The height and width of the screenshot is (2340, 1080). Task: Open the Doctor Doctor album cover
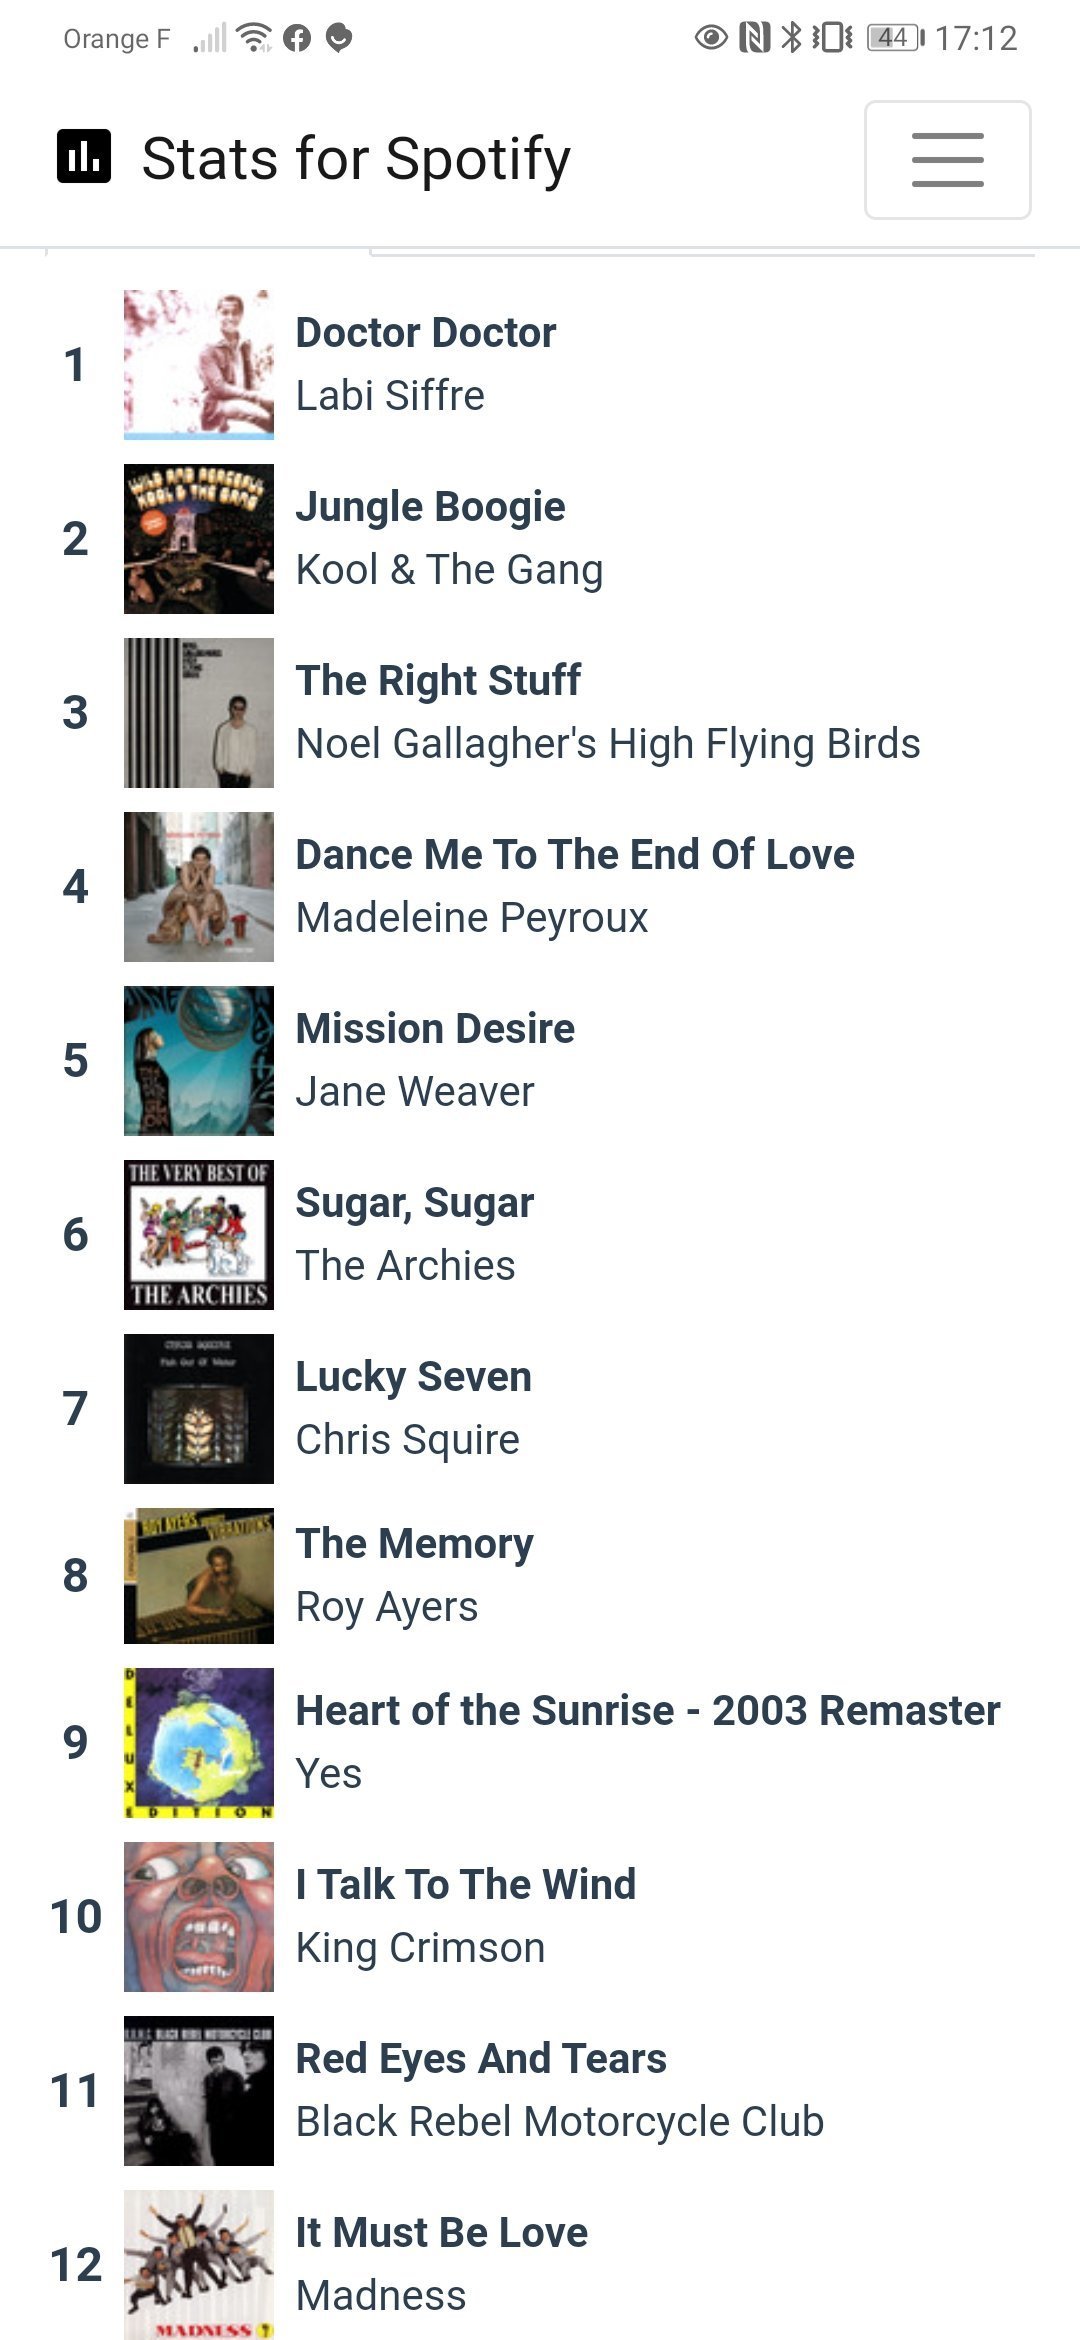198,365
